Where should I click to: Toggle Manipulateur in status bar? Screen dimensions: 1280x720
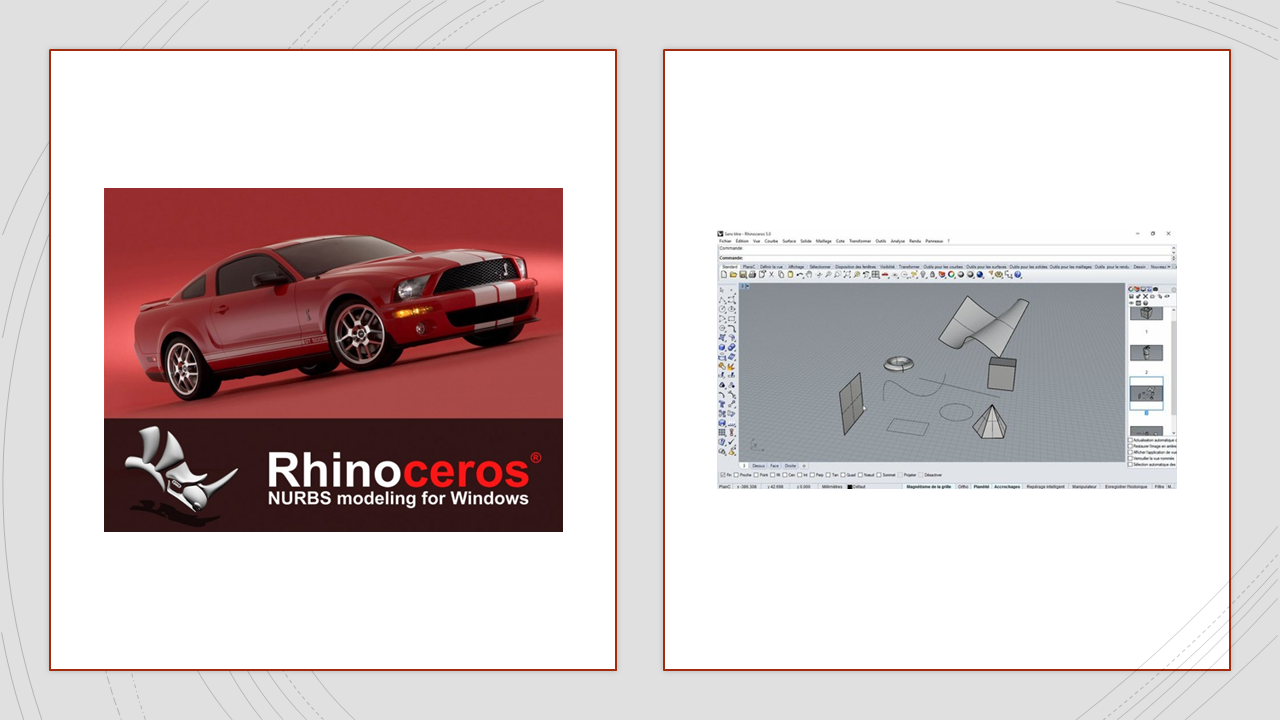coord(1084,487)
